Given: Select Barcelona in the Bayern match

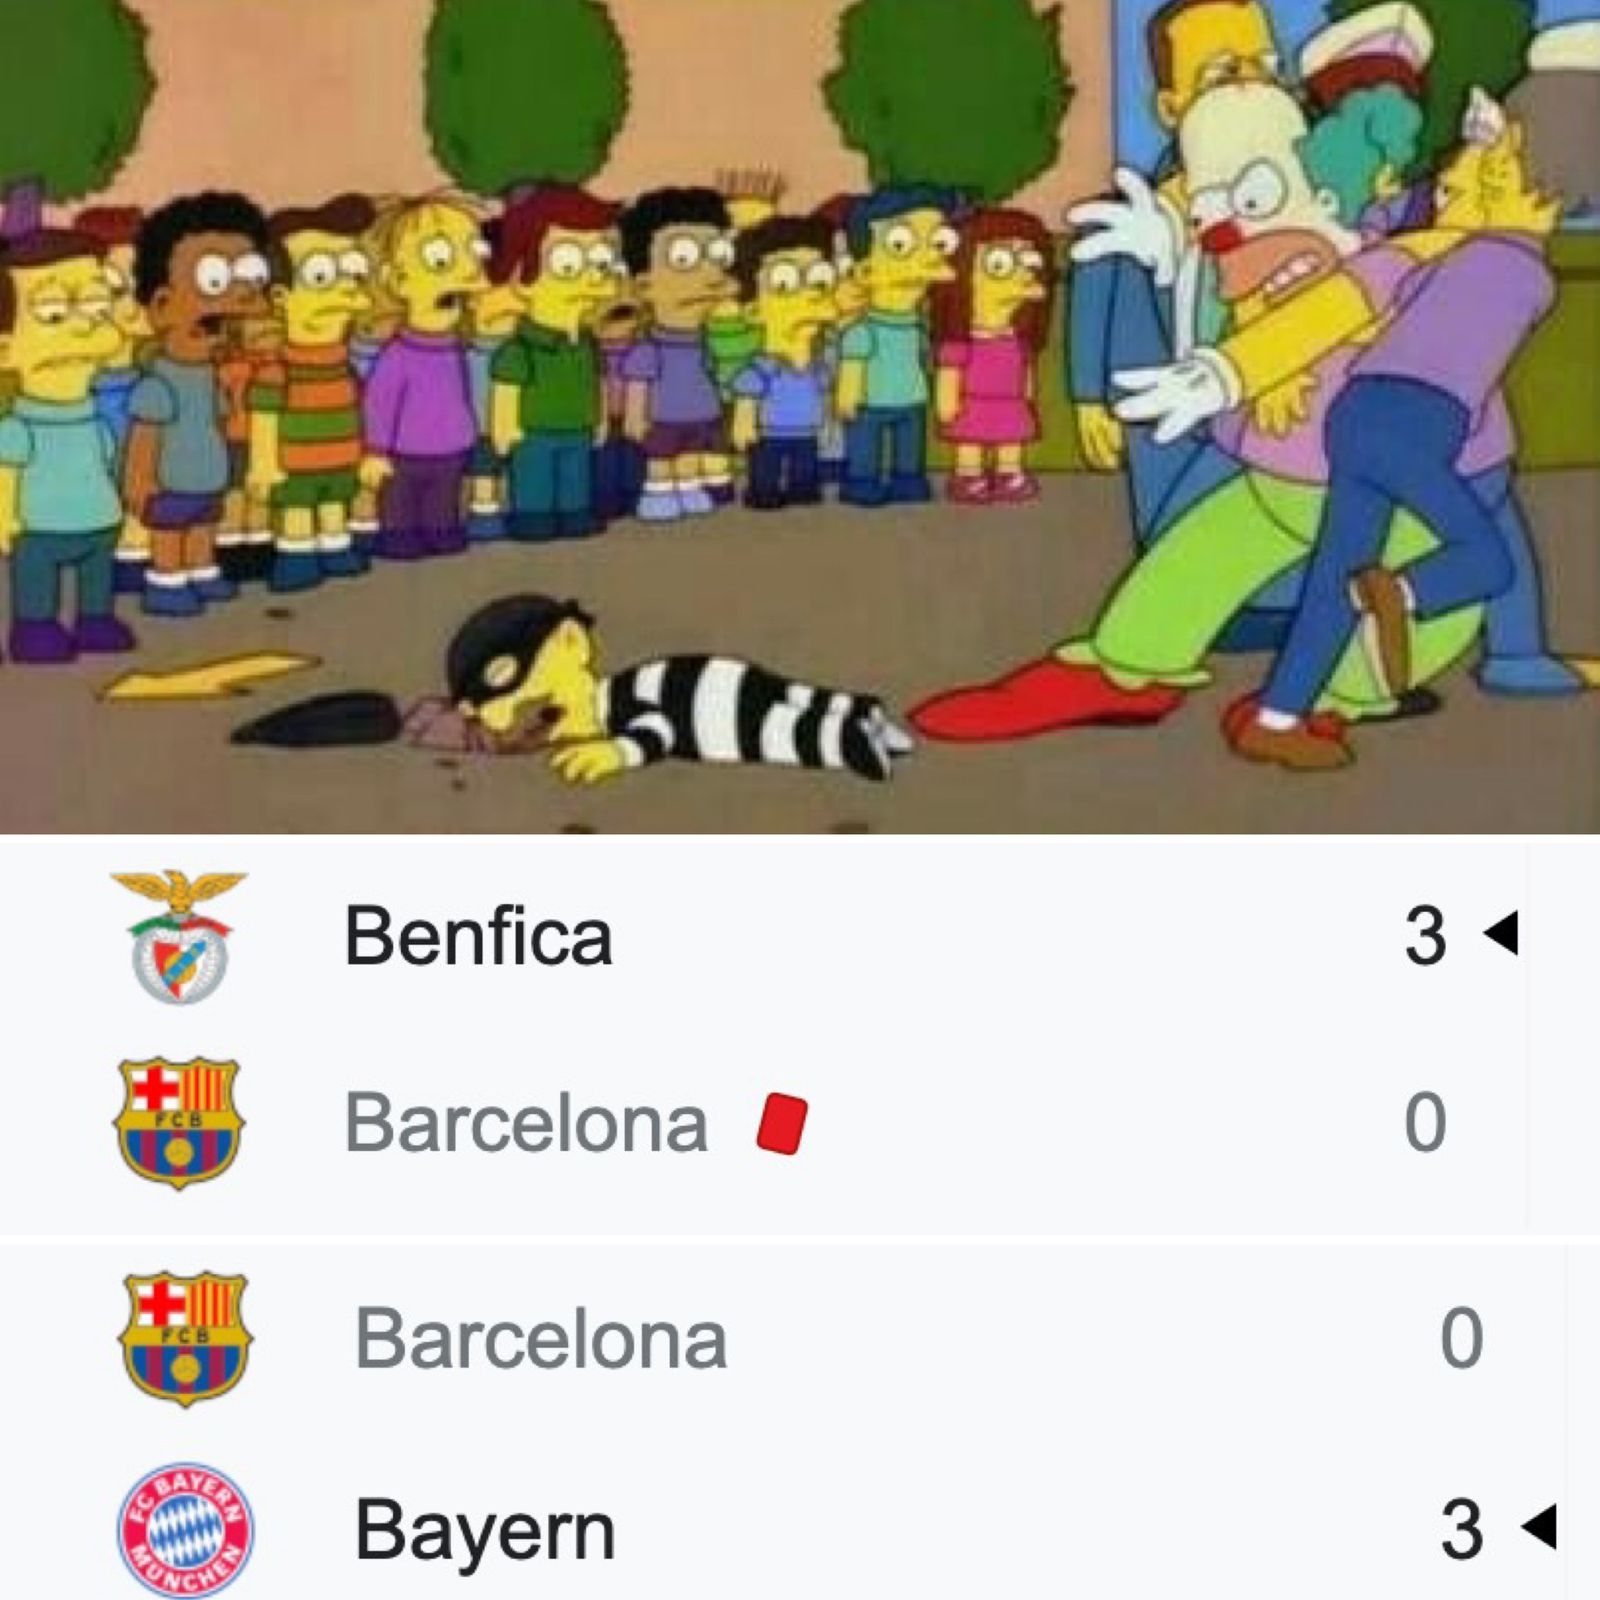Looking at the screenshot, I should point(541,1339).
